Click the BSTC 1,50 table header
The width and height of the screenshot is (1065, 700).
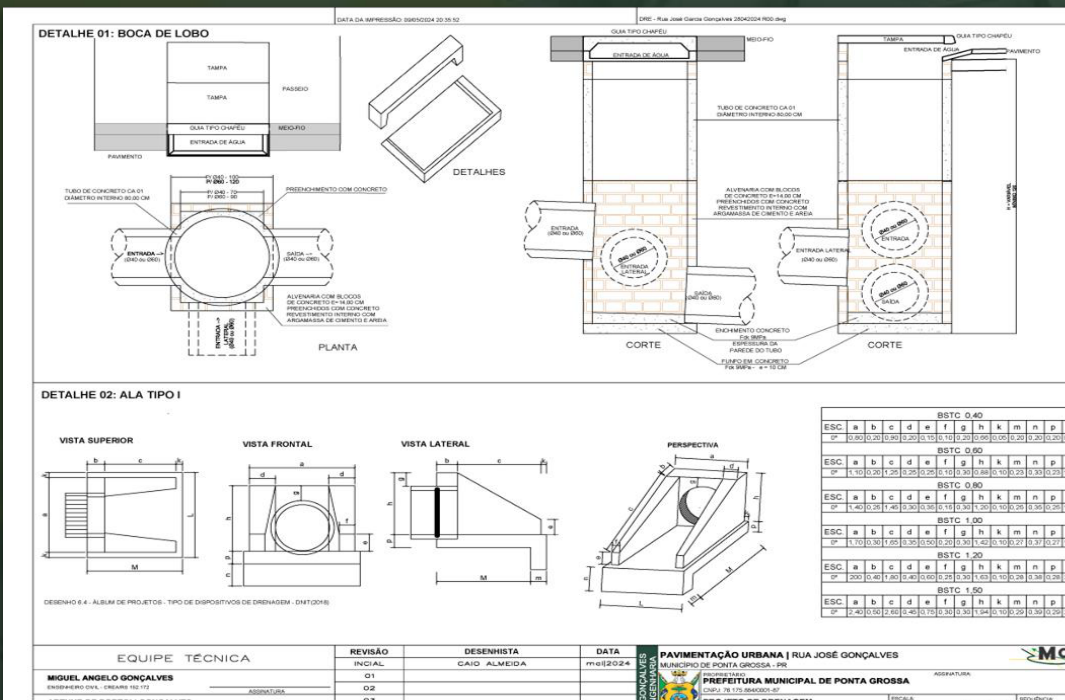tap(959, 590)
